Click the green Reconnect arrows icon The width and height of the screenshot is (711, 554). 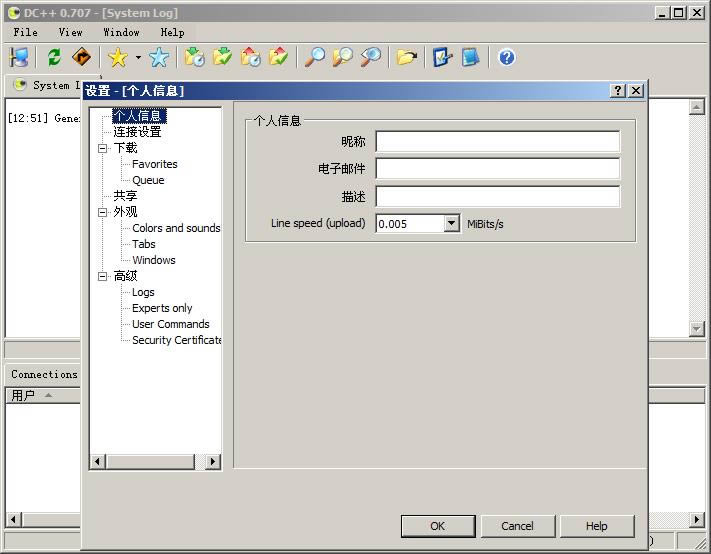pyautogui.click(x=54, y=58)
